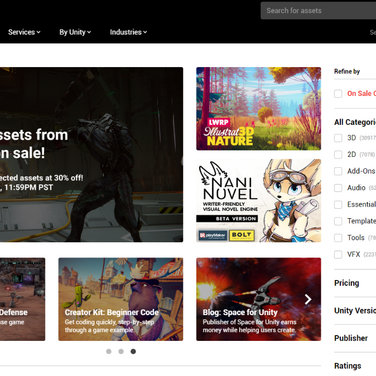Open the By Unity dropdown menu
Image resolution: width=376 pixels, height=376 pixels.
click(x=75, y=32)
